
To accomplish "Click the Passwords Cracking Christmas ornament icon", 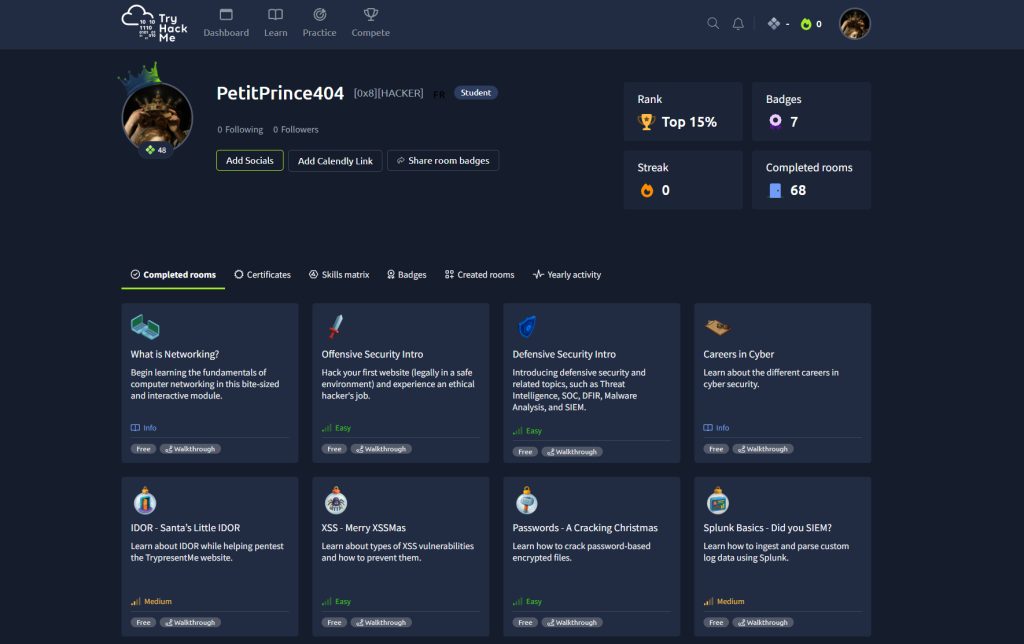I will [x=526, y=500].
